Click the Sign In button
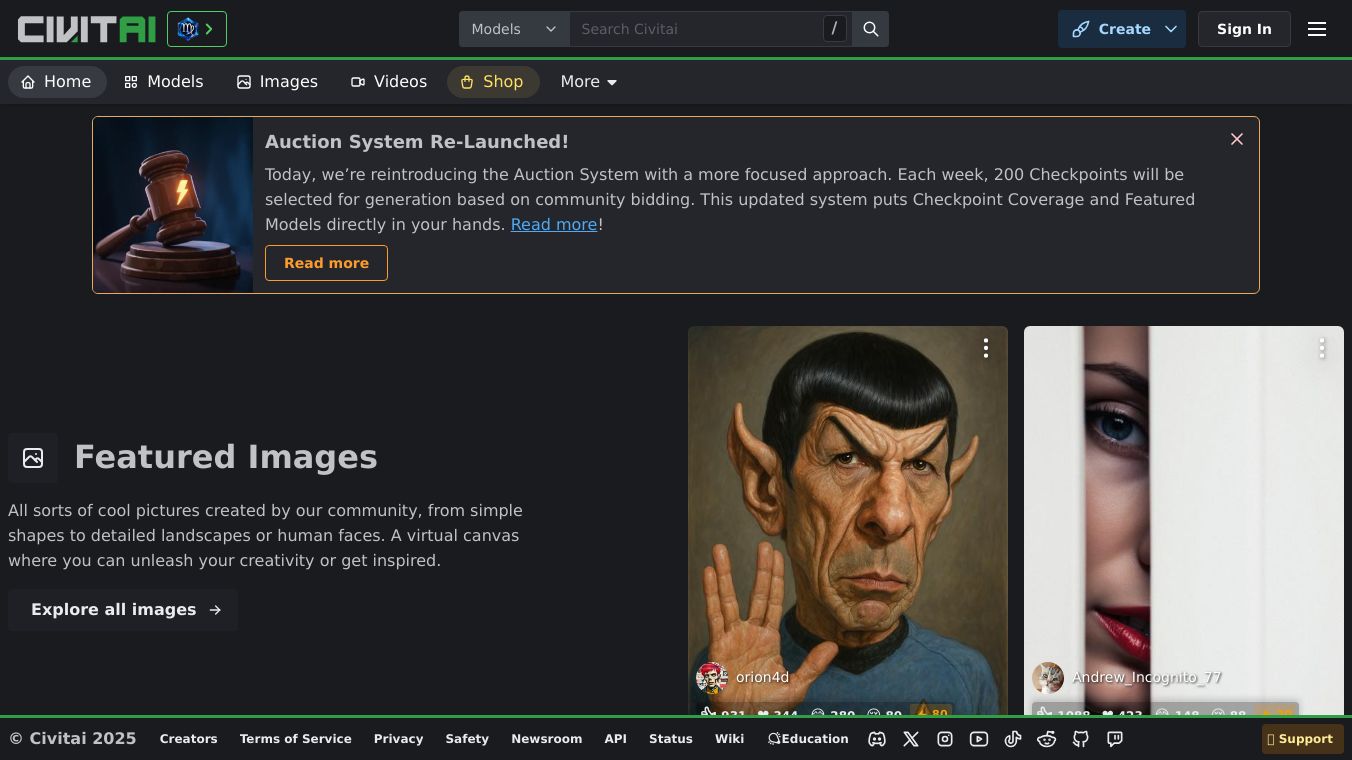The height and width of the screenshot is (760, 1352). 1244,29
